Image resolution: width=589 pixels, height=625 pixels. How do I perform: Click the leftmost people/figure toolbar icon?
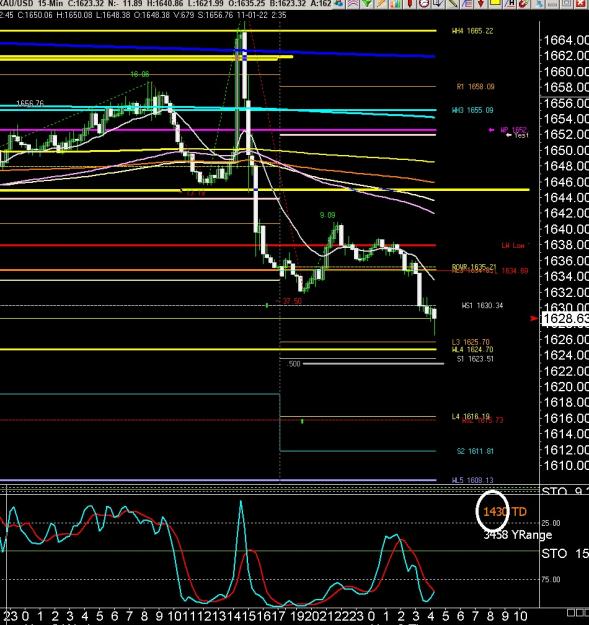click(339, 4)
